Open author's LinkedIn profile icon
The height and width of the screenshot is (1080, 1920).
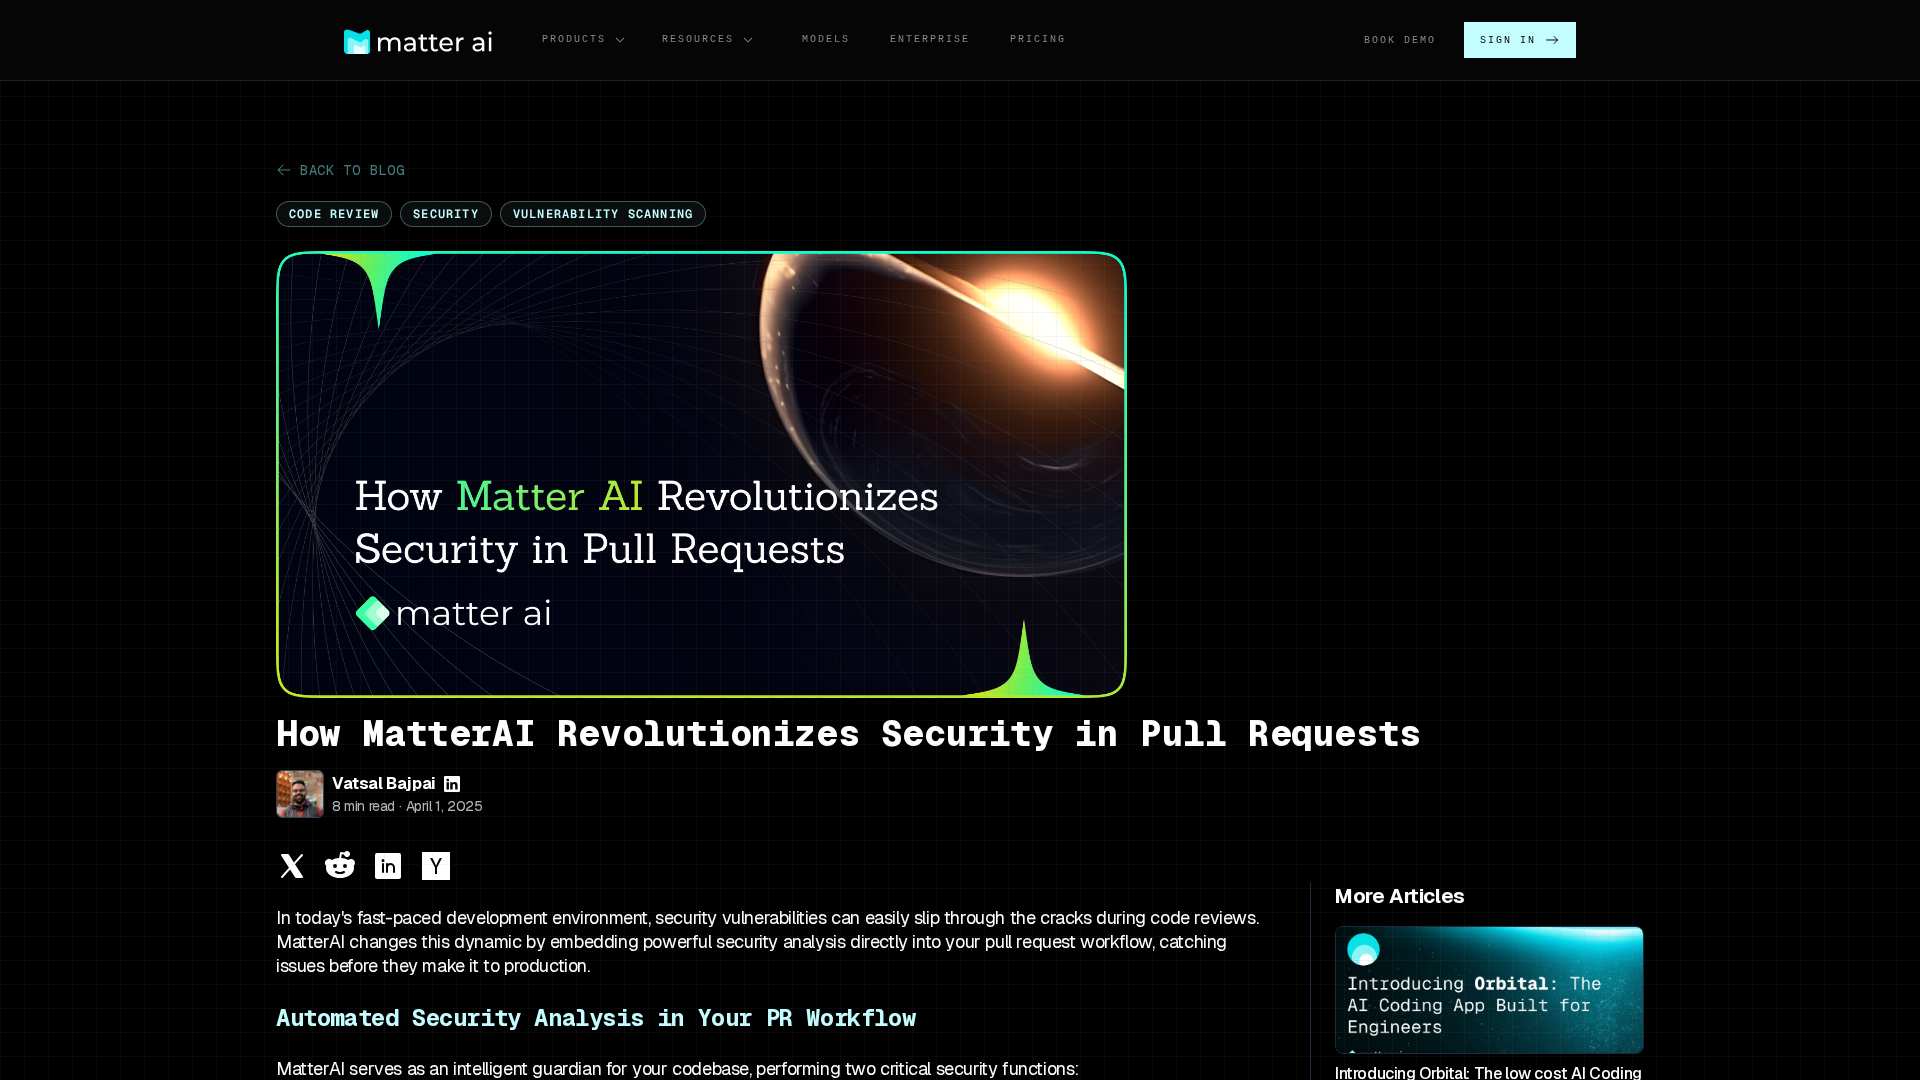452,784
